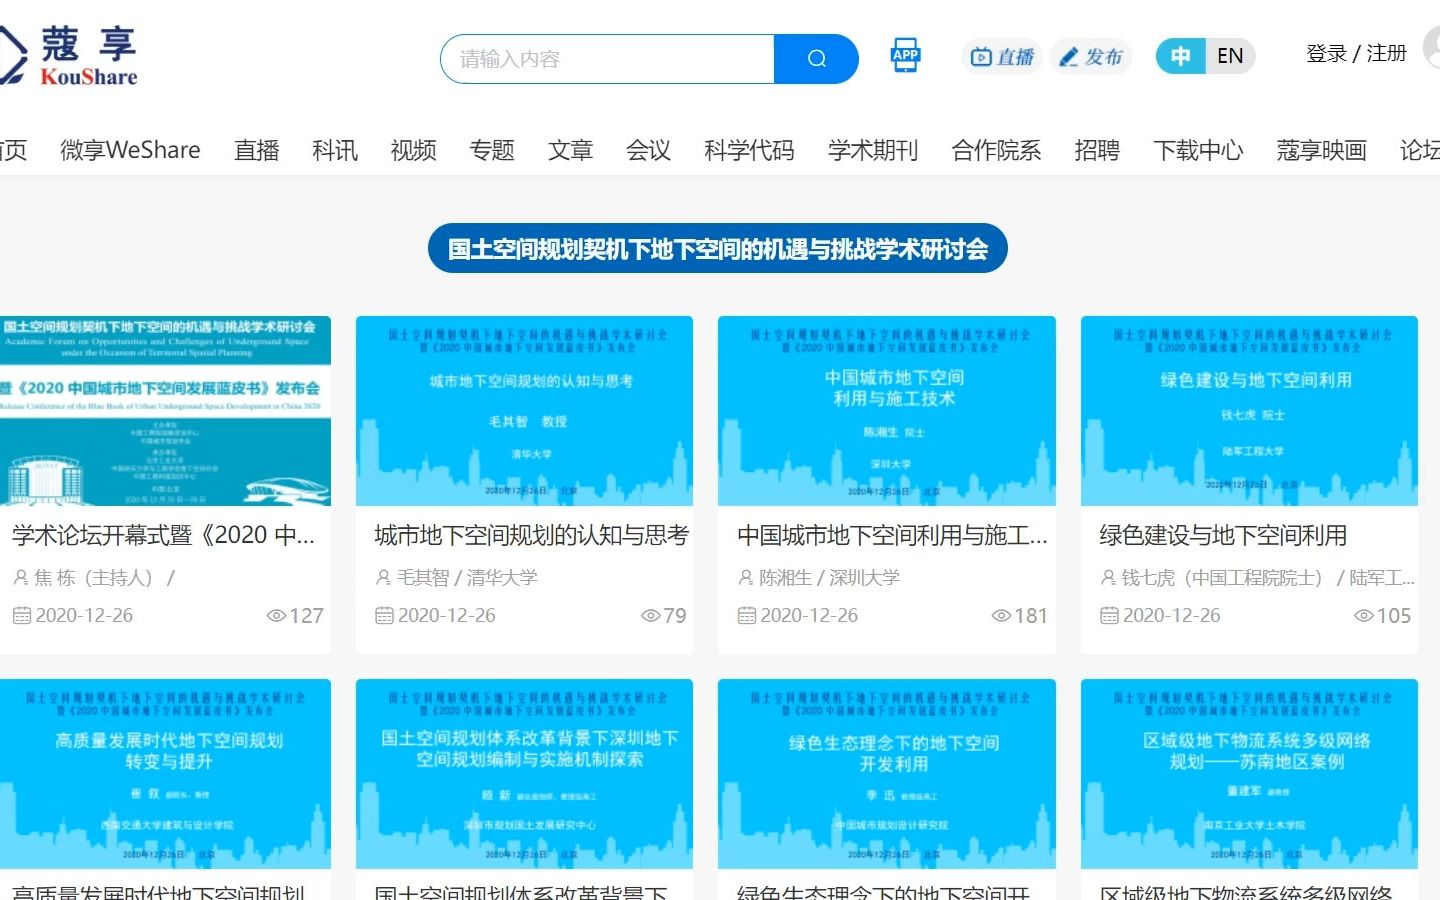Click the KouShare logo
Screen dimensions: 1440x900
[68, 56]
